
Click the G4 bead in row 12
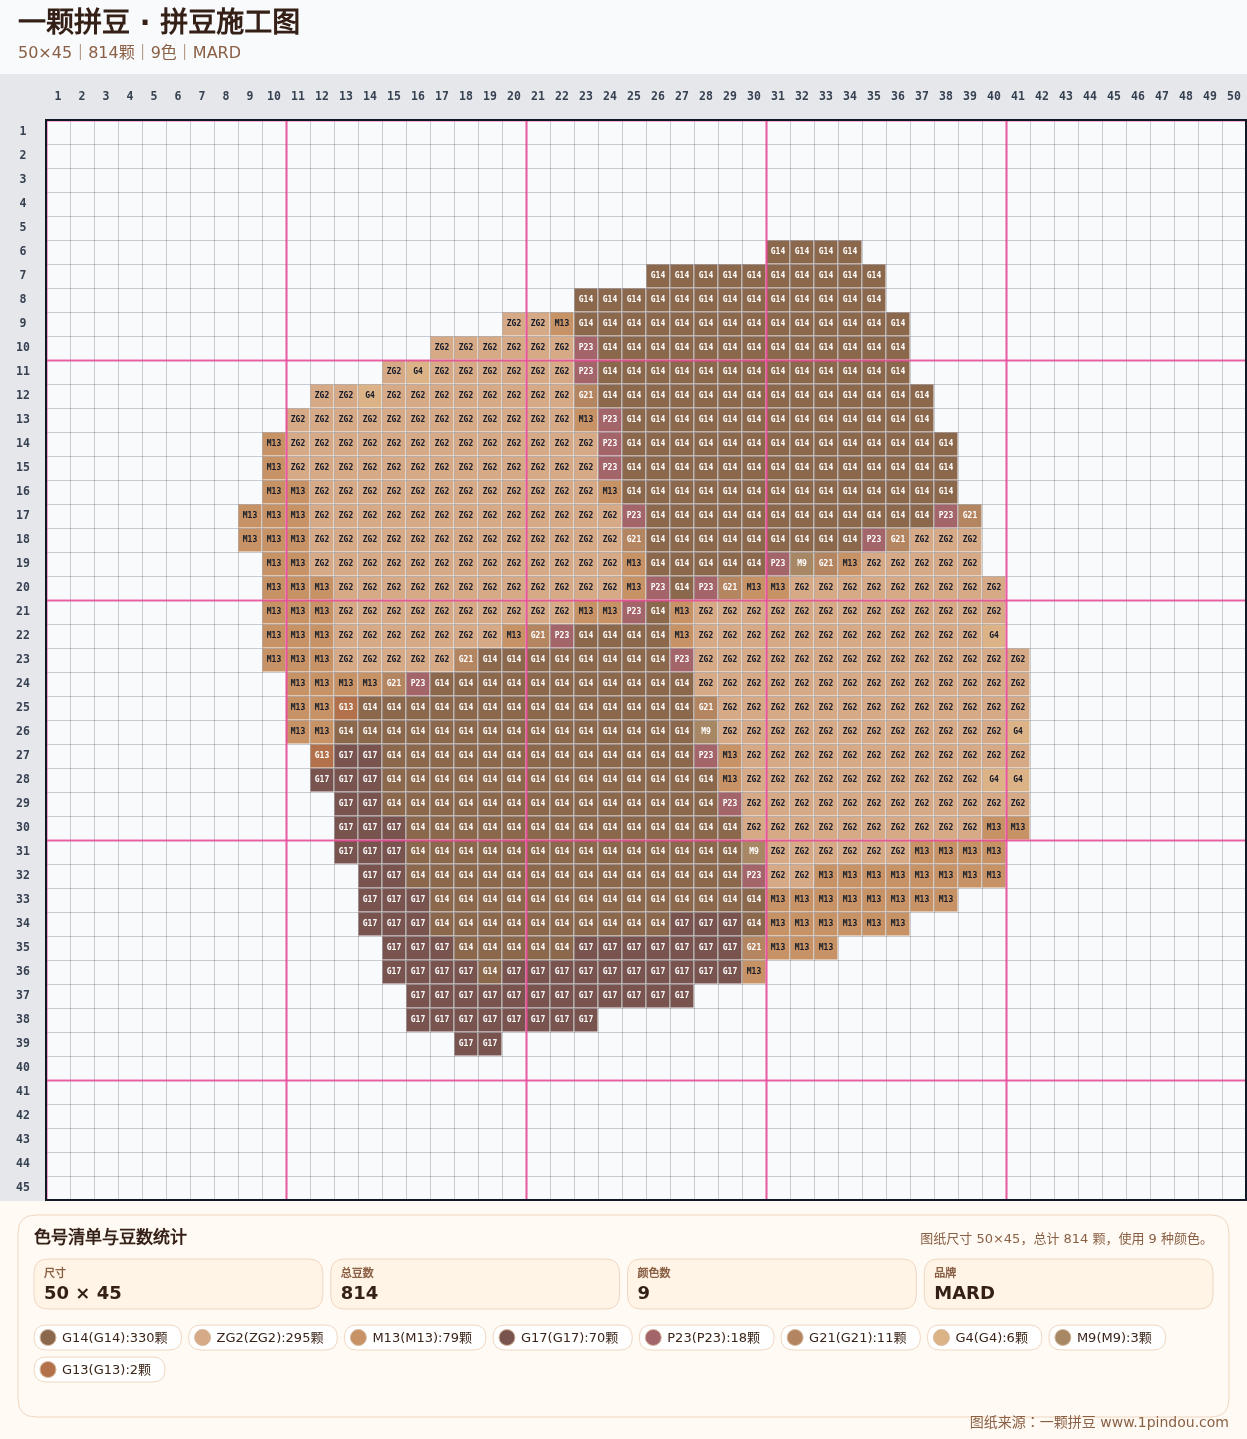[370, 395]
